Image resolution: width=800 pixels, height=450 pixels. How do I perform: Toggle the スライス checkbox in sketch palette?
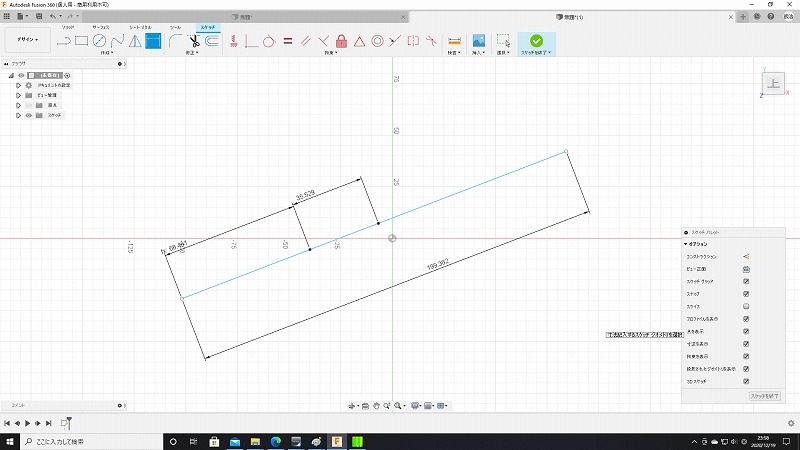click(746, 306)
